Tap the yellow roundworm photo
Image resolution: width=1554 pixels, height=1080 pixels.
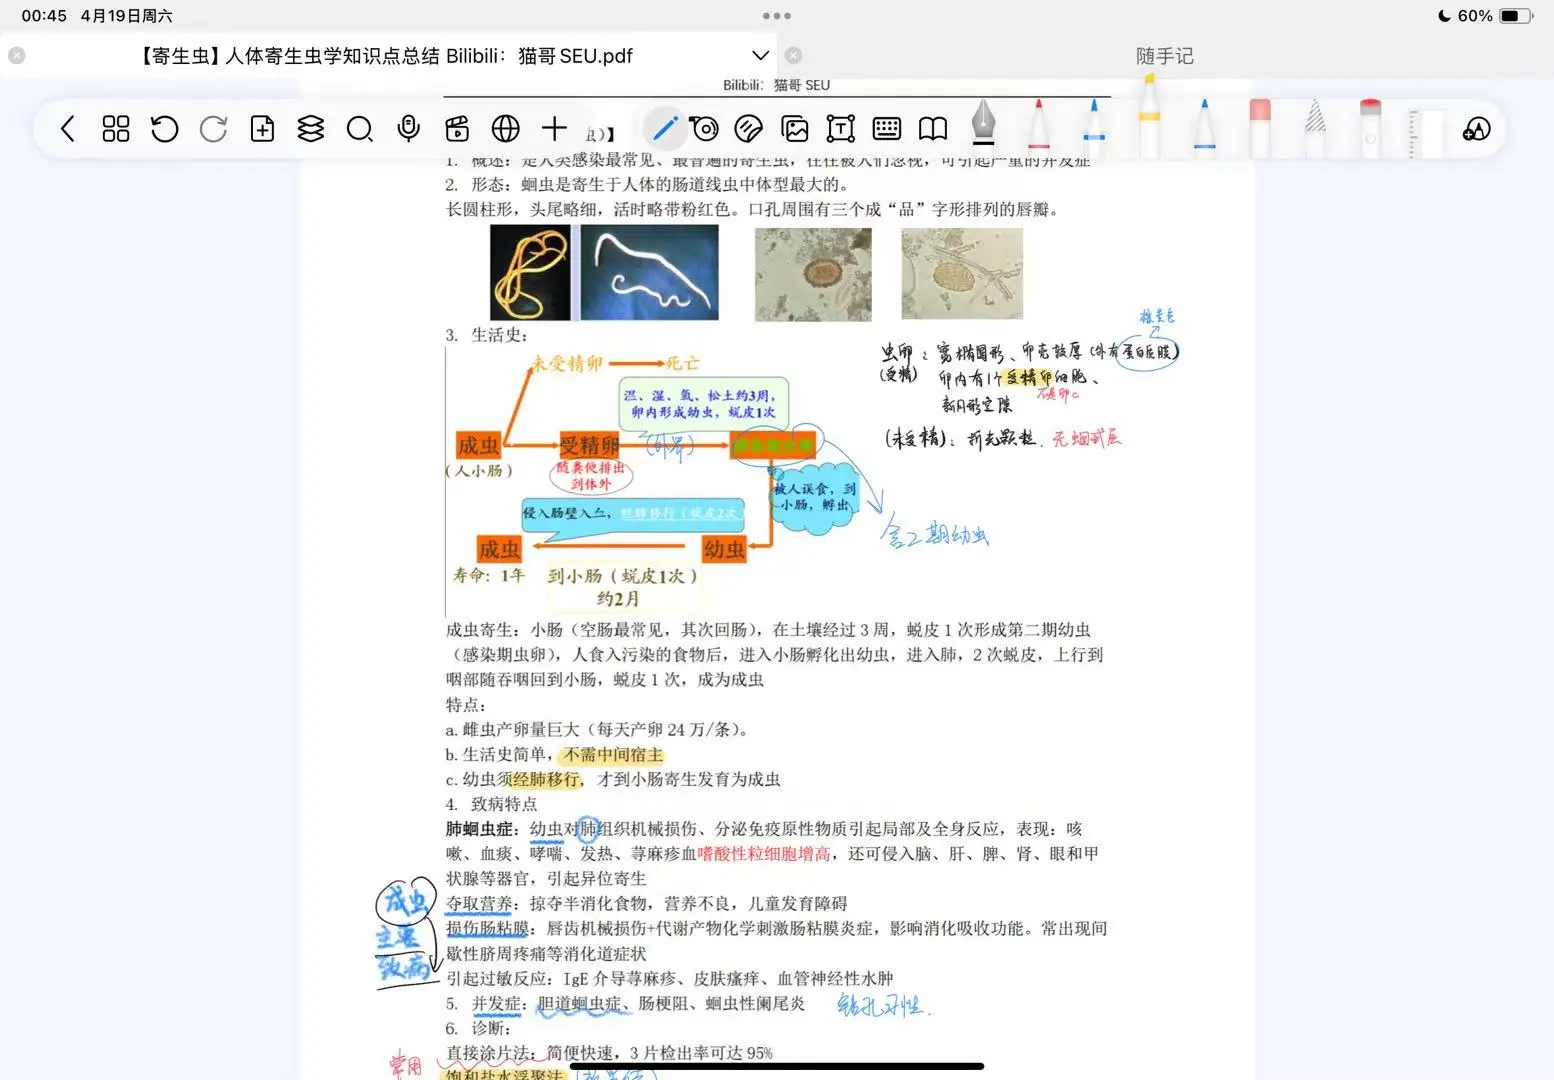coord(530,272)
